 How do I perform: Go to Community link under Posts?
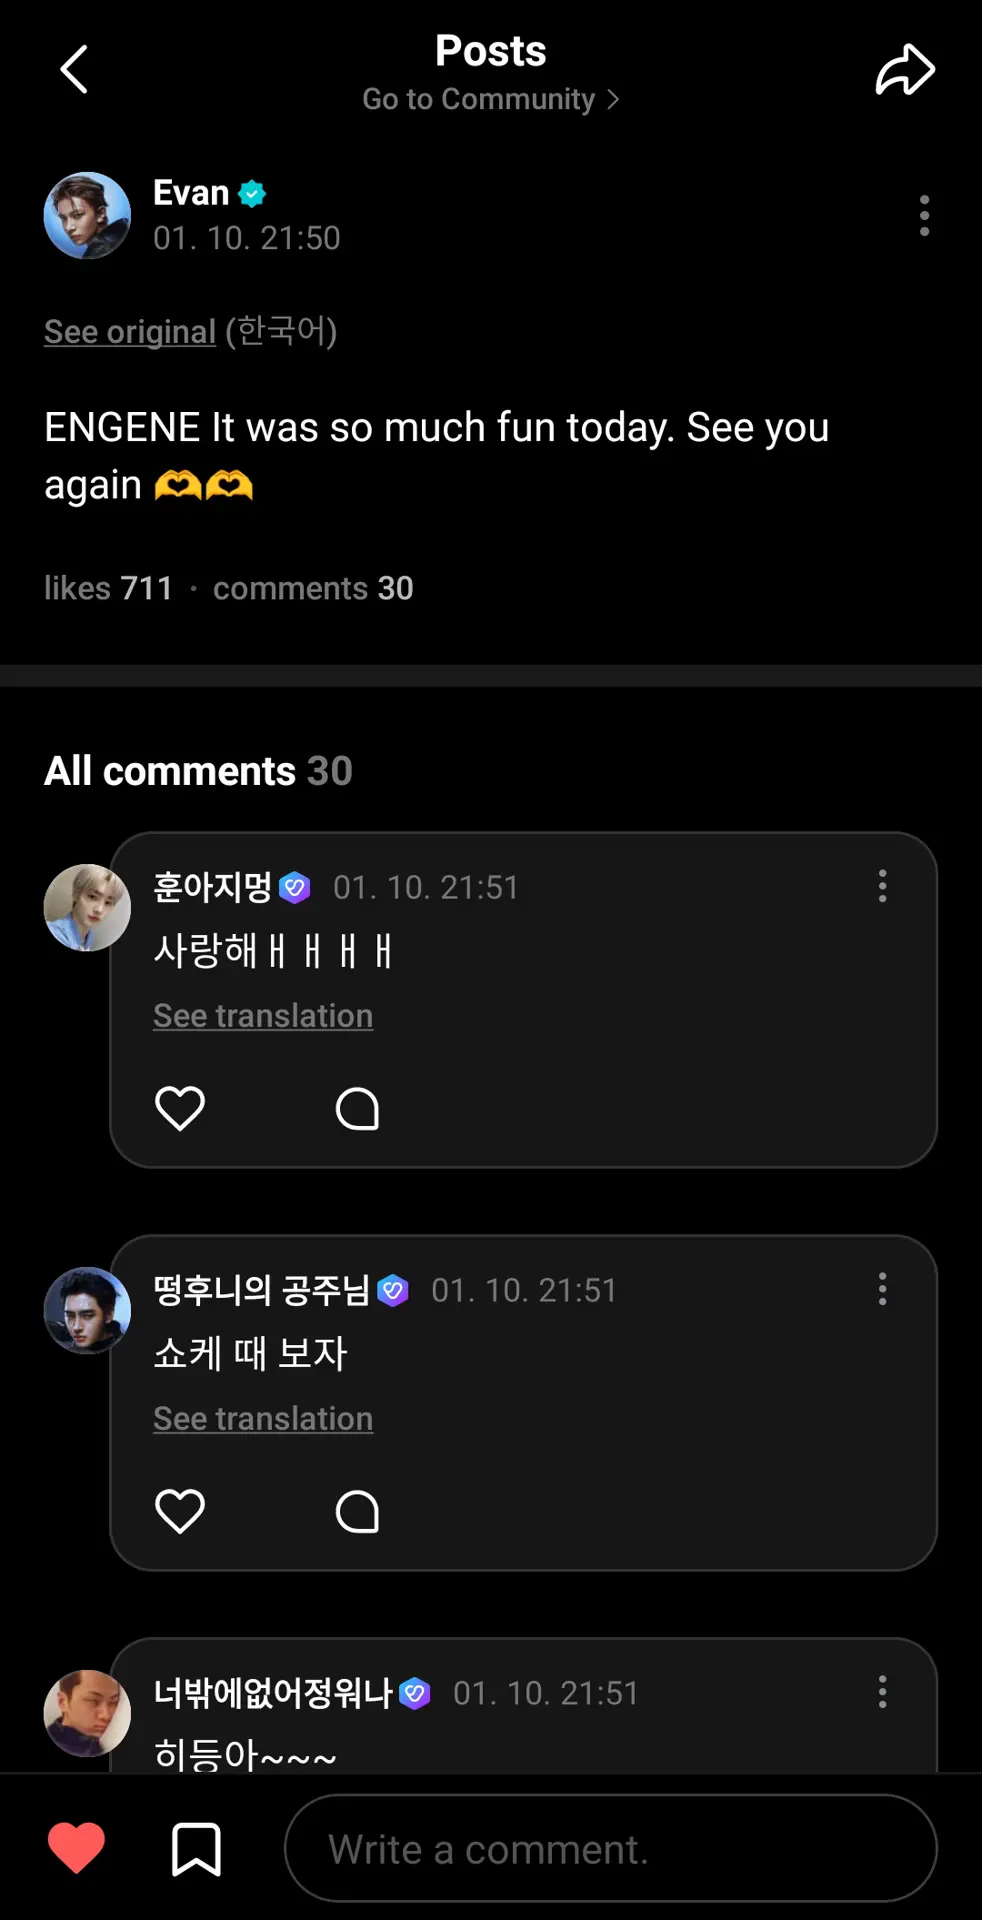(x=490, y=99)
